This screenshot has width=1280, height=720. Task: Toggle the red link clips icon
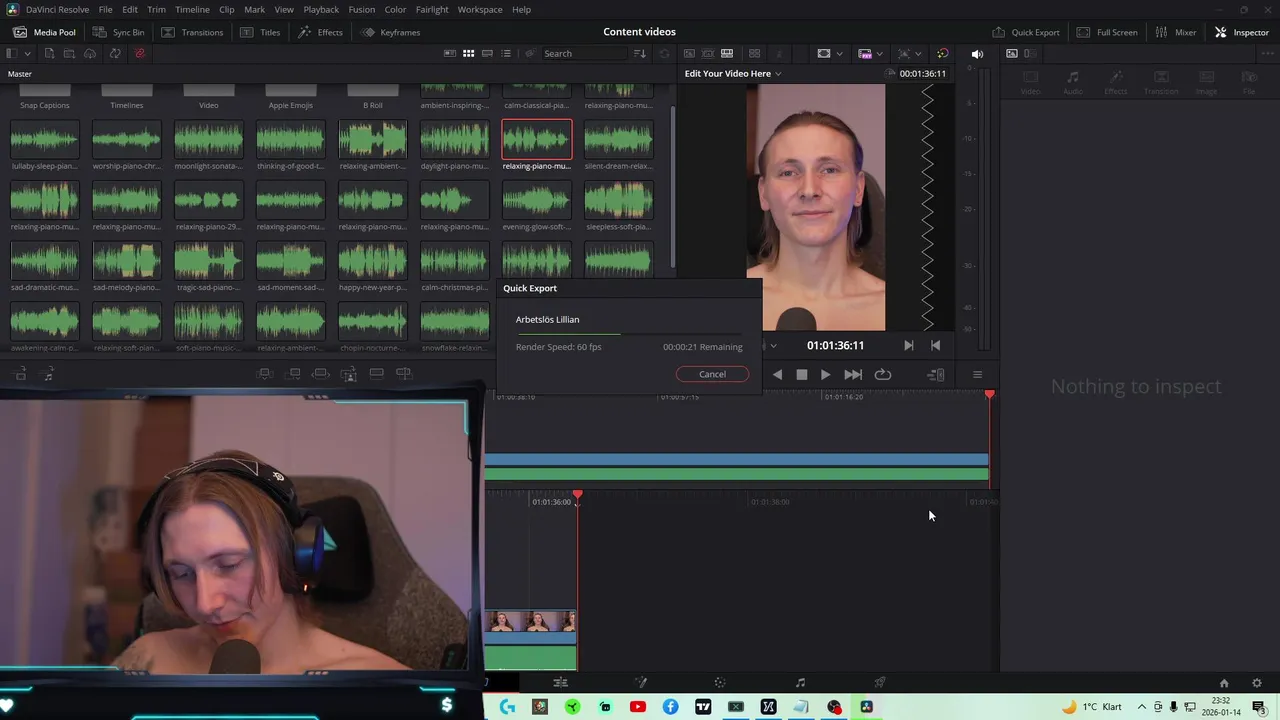pyautogui.click(x=139, y=53)
